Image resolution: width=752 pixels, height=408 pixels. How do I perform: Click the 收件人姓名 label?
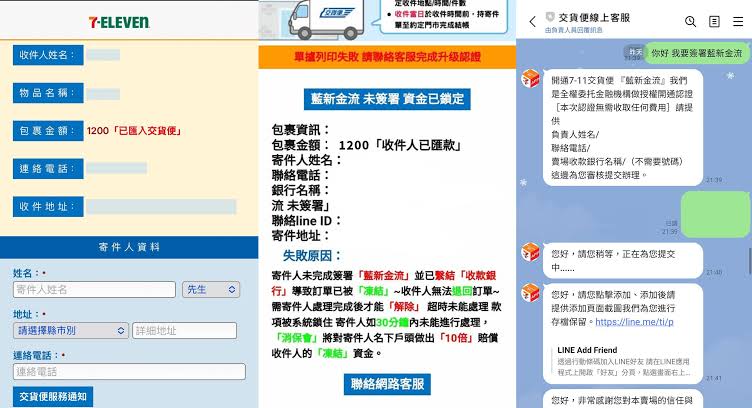(48, 55)
